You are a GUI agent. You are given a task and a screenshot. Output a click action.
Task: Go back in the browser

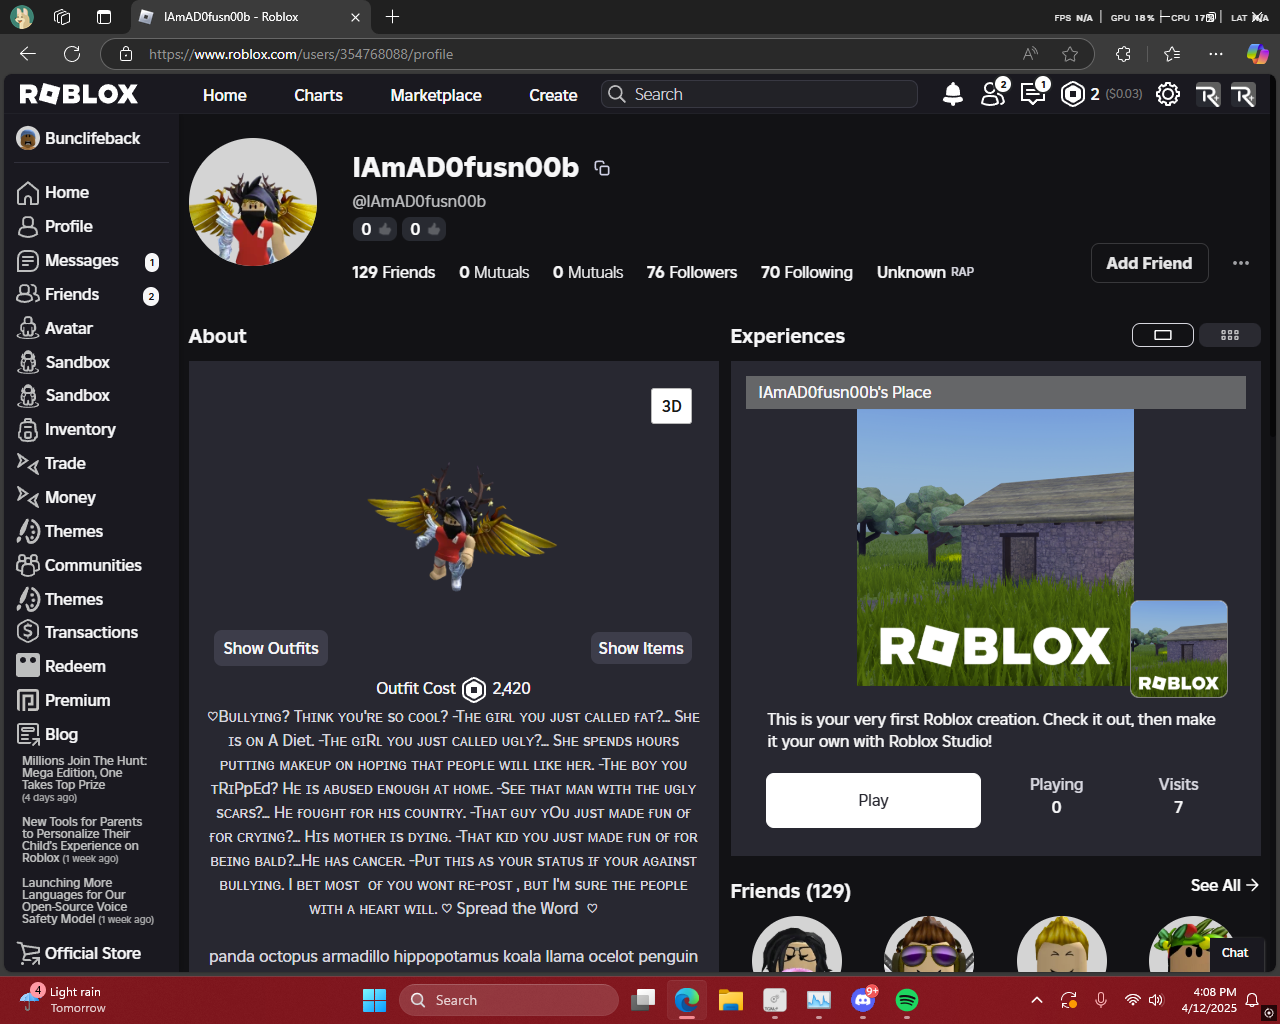click(28, 54)
